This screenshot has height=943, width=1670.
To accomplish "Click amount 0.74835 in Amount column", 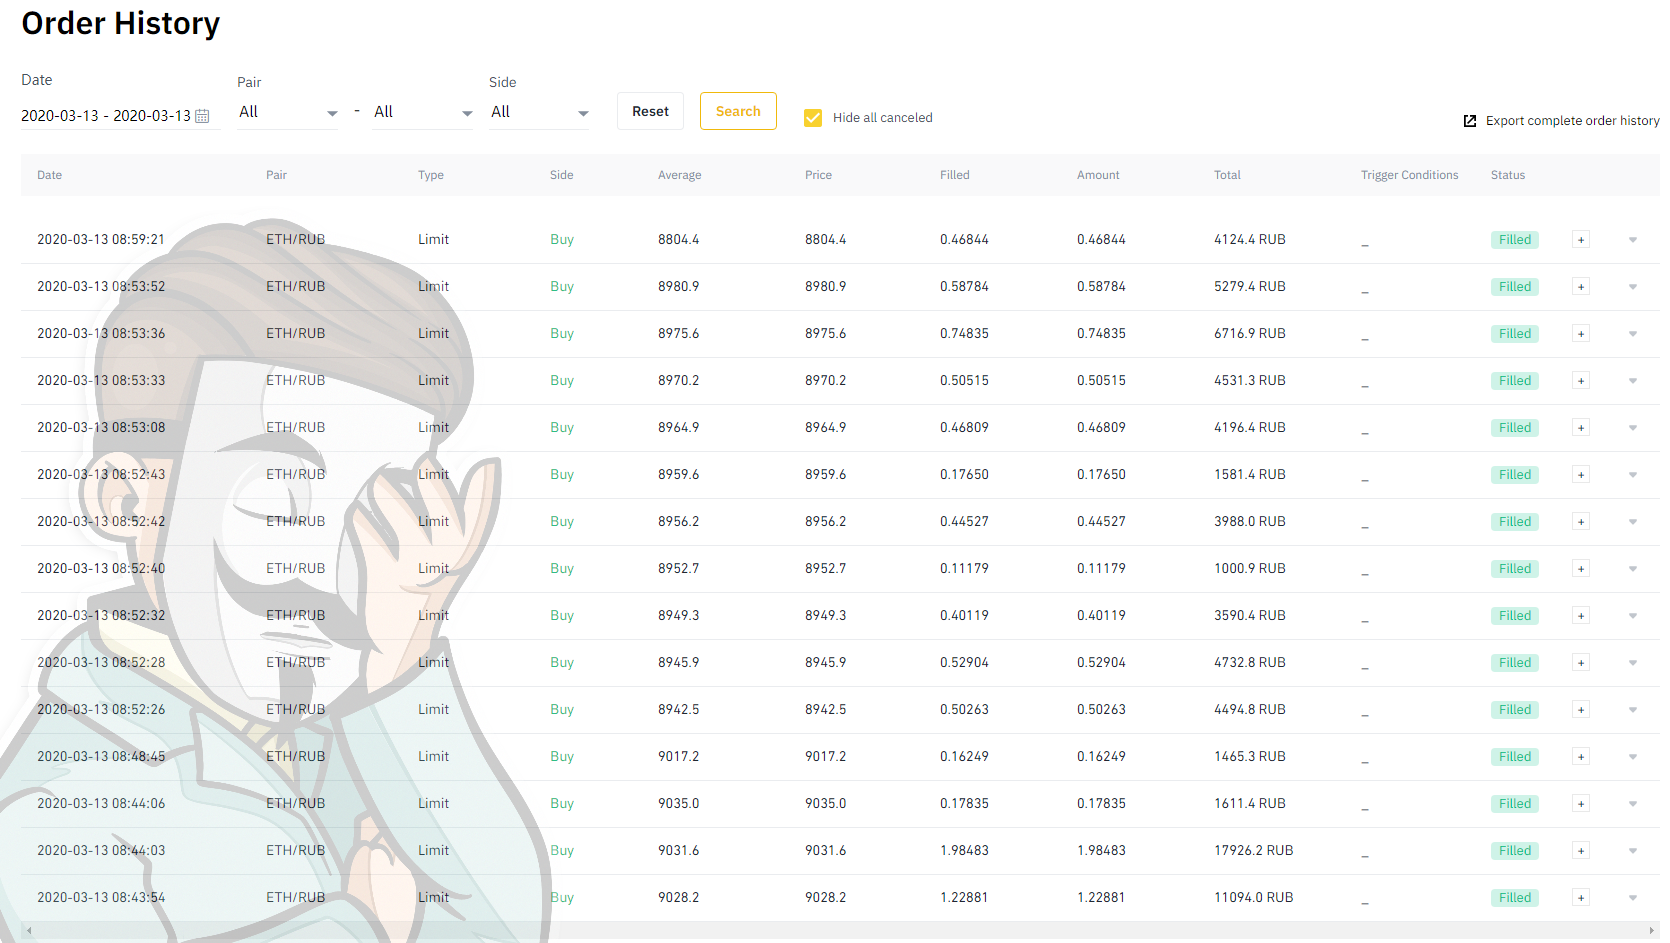I will coord(1101,334).
